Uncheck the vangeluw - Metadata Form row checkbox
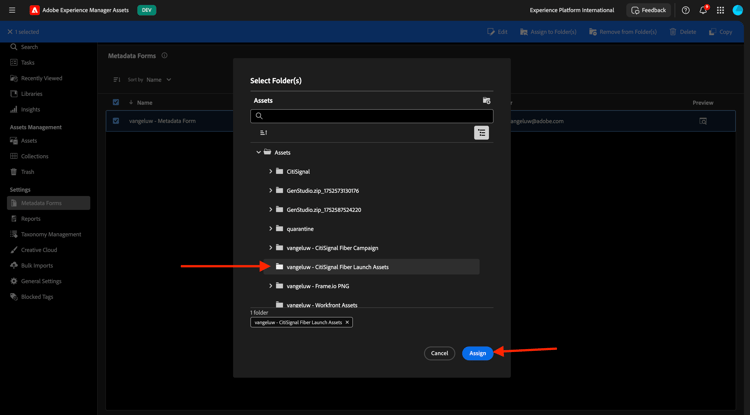 coord(116,121)
